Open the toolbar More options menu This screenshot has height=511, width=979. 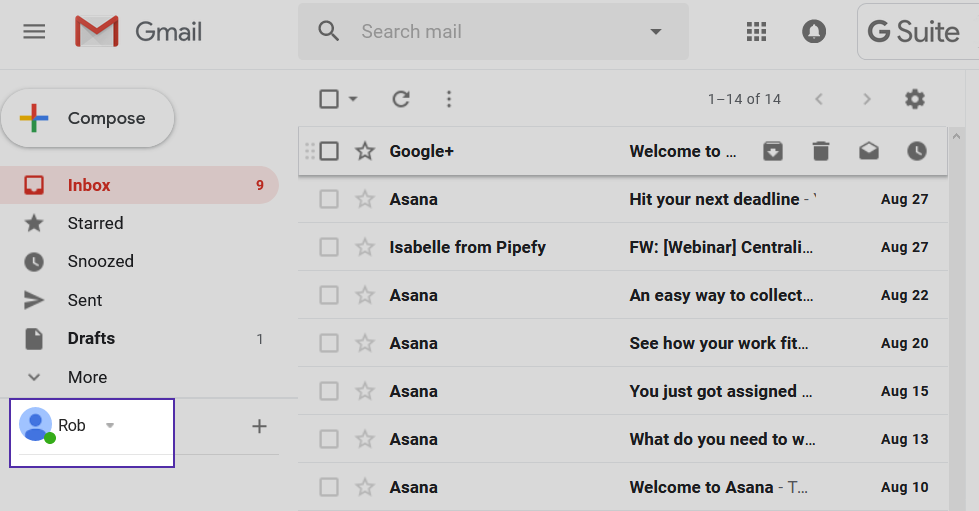coord(448,99)
